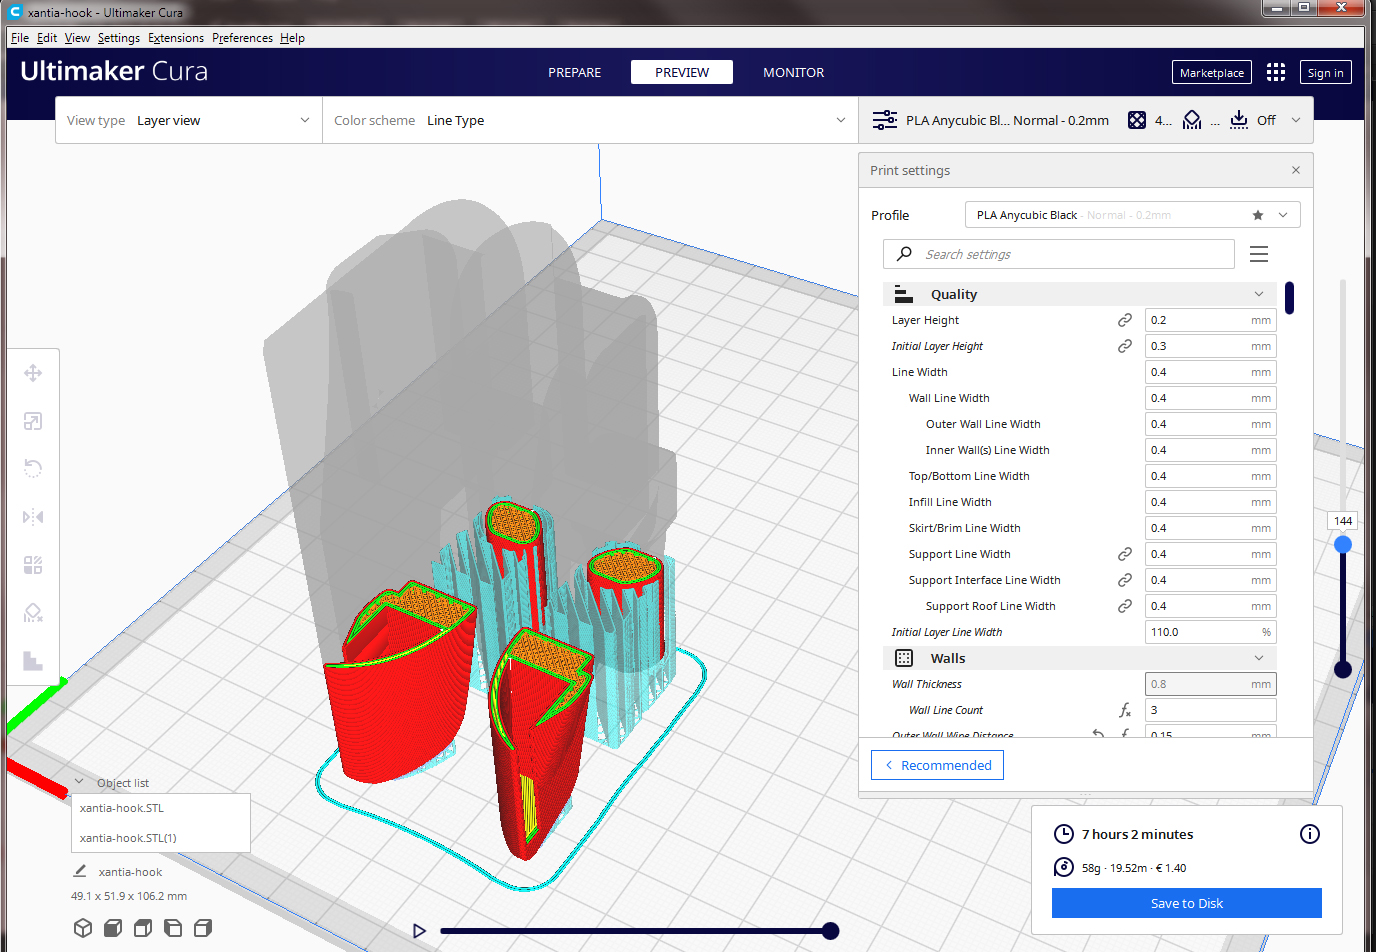The width and height of the screenshot is (1376, 952).
Task: Click link icon next to Support Interface Line Width
Action: pos(1125,580)
